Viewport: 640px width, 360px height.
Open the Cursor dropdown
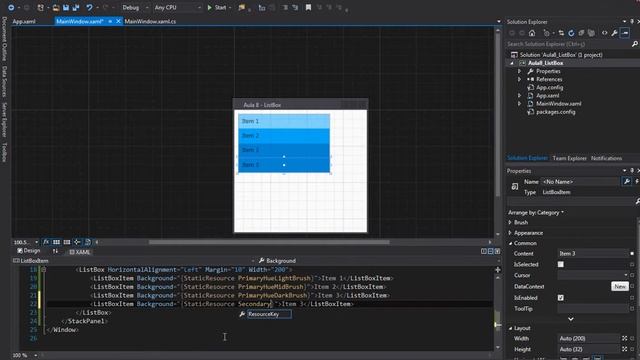(x=592, y=275)
